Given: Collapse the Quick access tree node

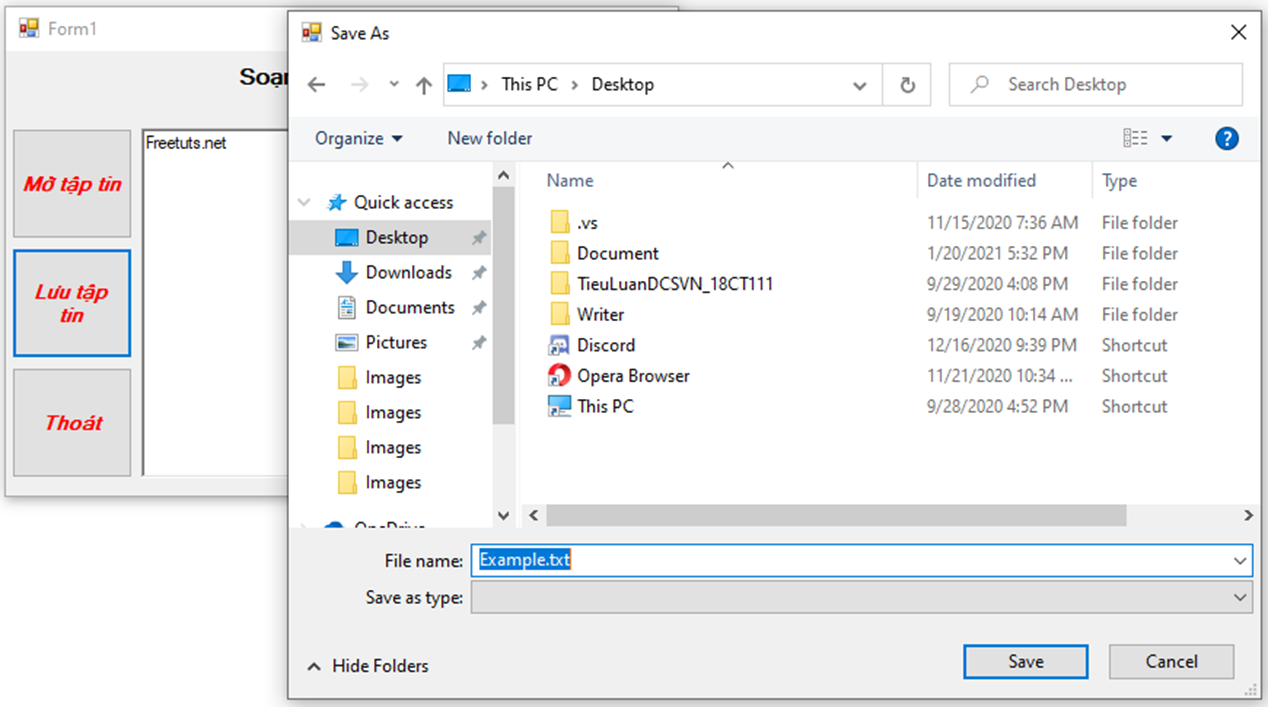Looking at the screenshot, I should (304, 203).
